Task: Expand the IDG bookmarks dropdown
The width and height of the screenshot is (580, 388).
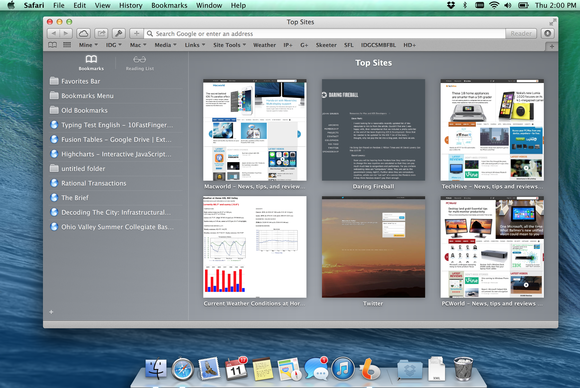Action: (114, 45)
